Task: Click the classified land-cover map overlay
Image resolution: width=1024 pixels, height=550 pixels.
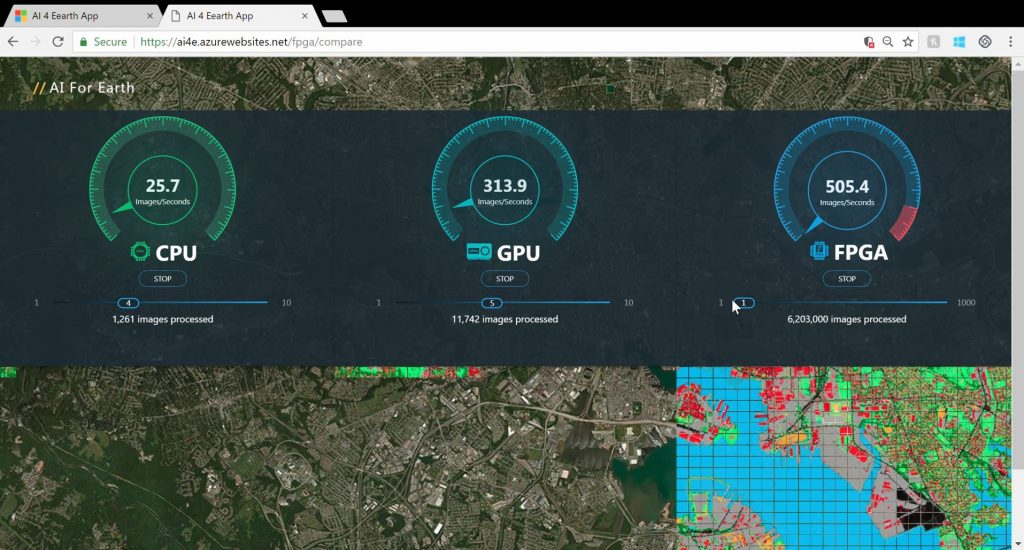Action: point(843,458)
